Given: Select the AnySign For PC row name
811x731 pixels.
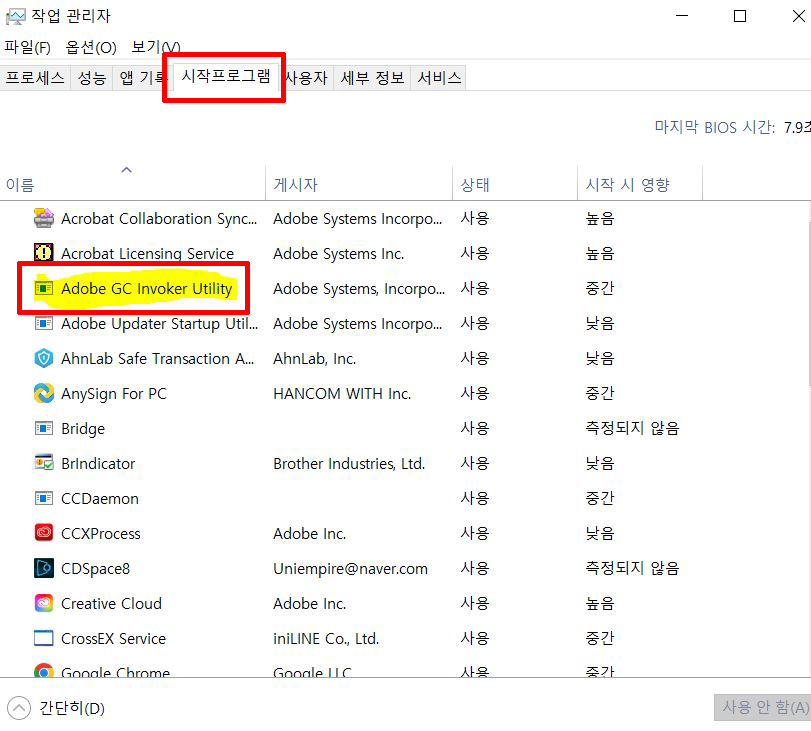Looking at the screenshot, I should click(x=114, y=394).
